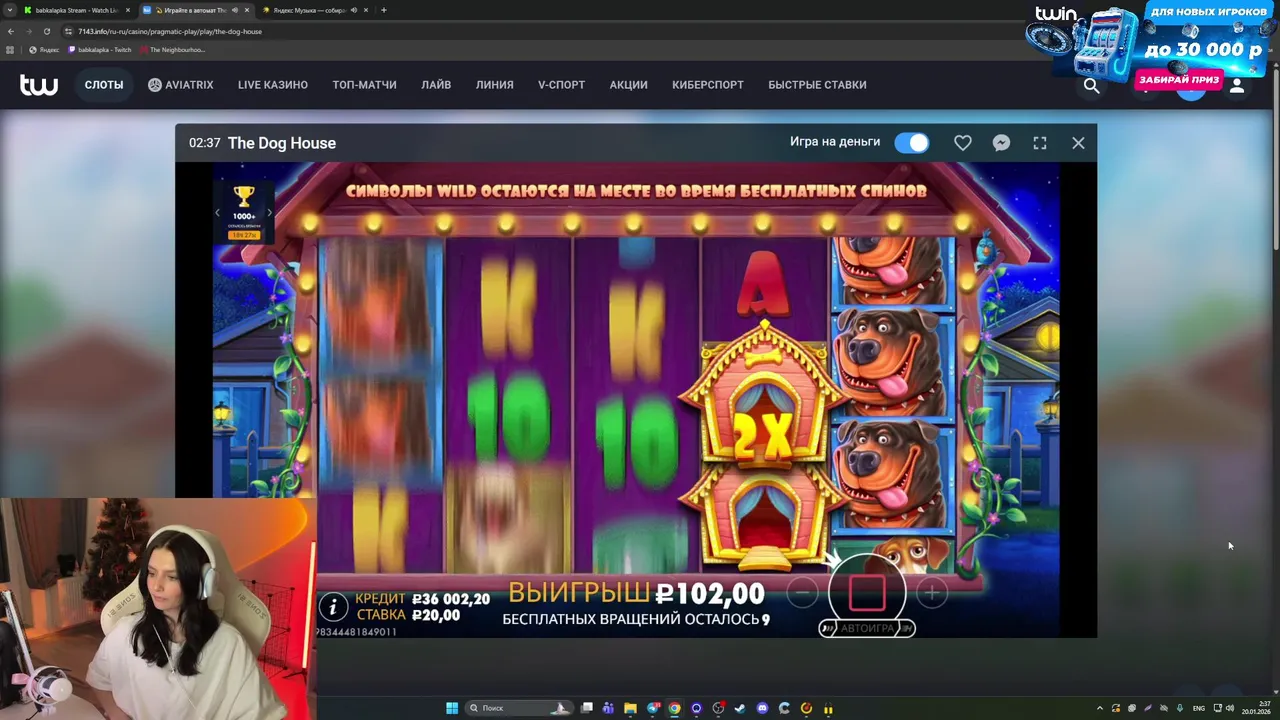Open the КИБЕРСПОРТ section

point(708,85)
